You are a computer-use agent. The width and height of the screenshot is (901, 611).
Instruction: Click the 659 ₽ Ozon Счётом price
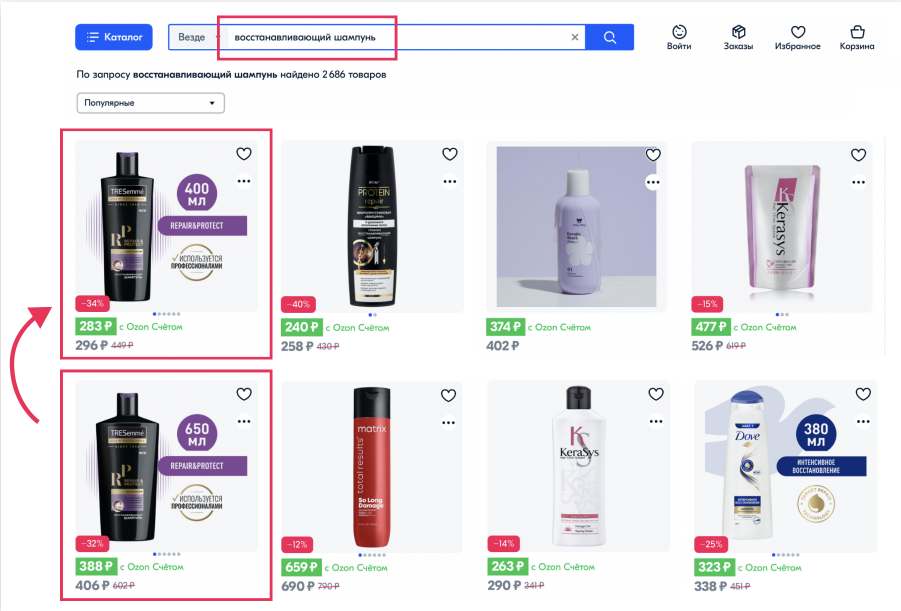[x=302, y=567]
